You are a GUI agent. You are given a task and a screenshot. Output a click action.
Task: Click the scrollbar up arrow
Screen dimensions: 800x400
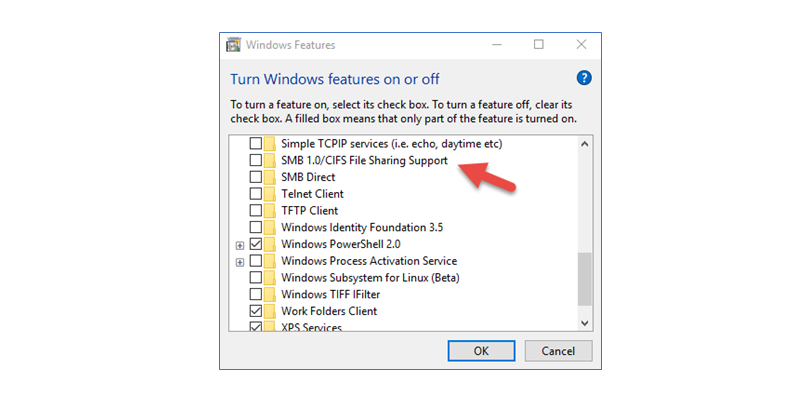(585, 144)
